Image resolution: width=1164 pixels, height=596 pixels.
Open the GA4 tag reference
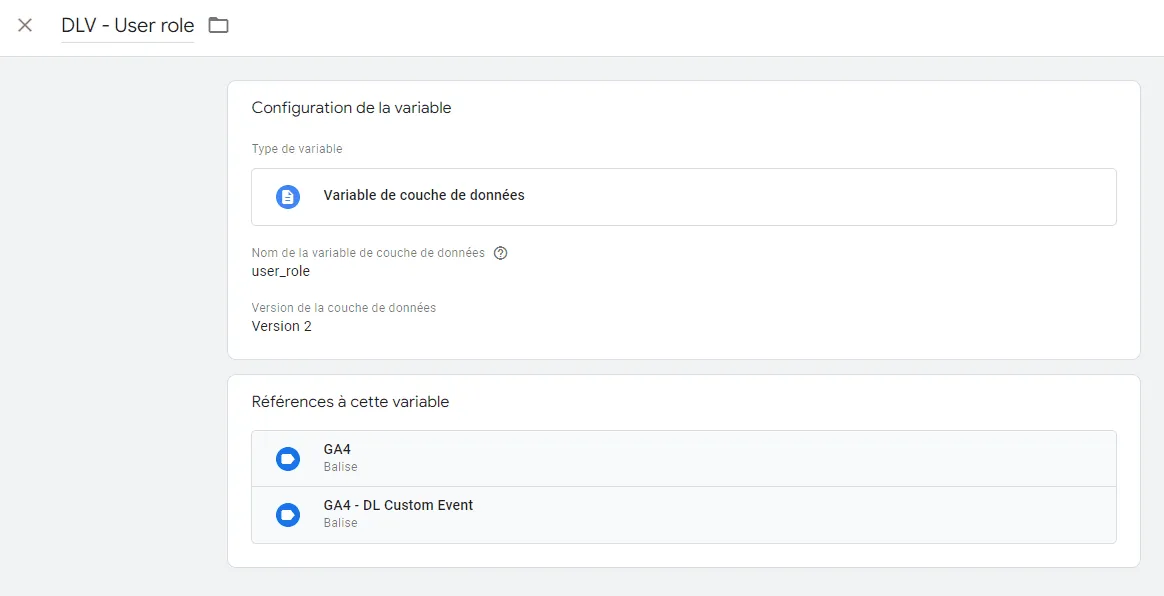(684, 459)
